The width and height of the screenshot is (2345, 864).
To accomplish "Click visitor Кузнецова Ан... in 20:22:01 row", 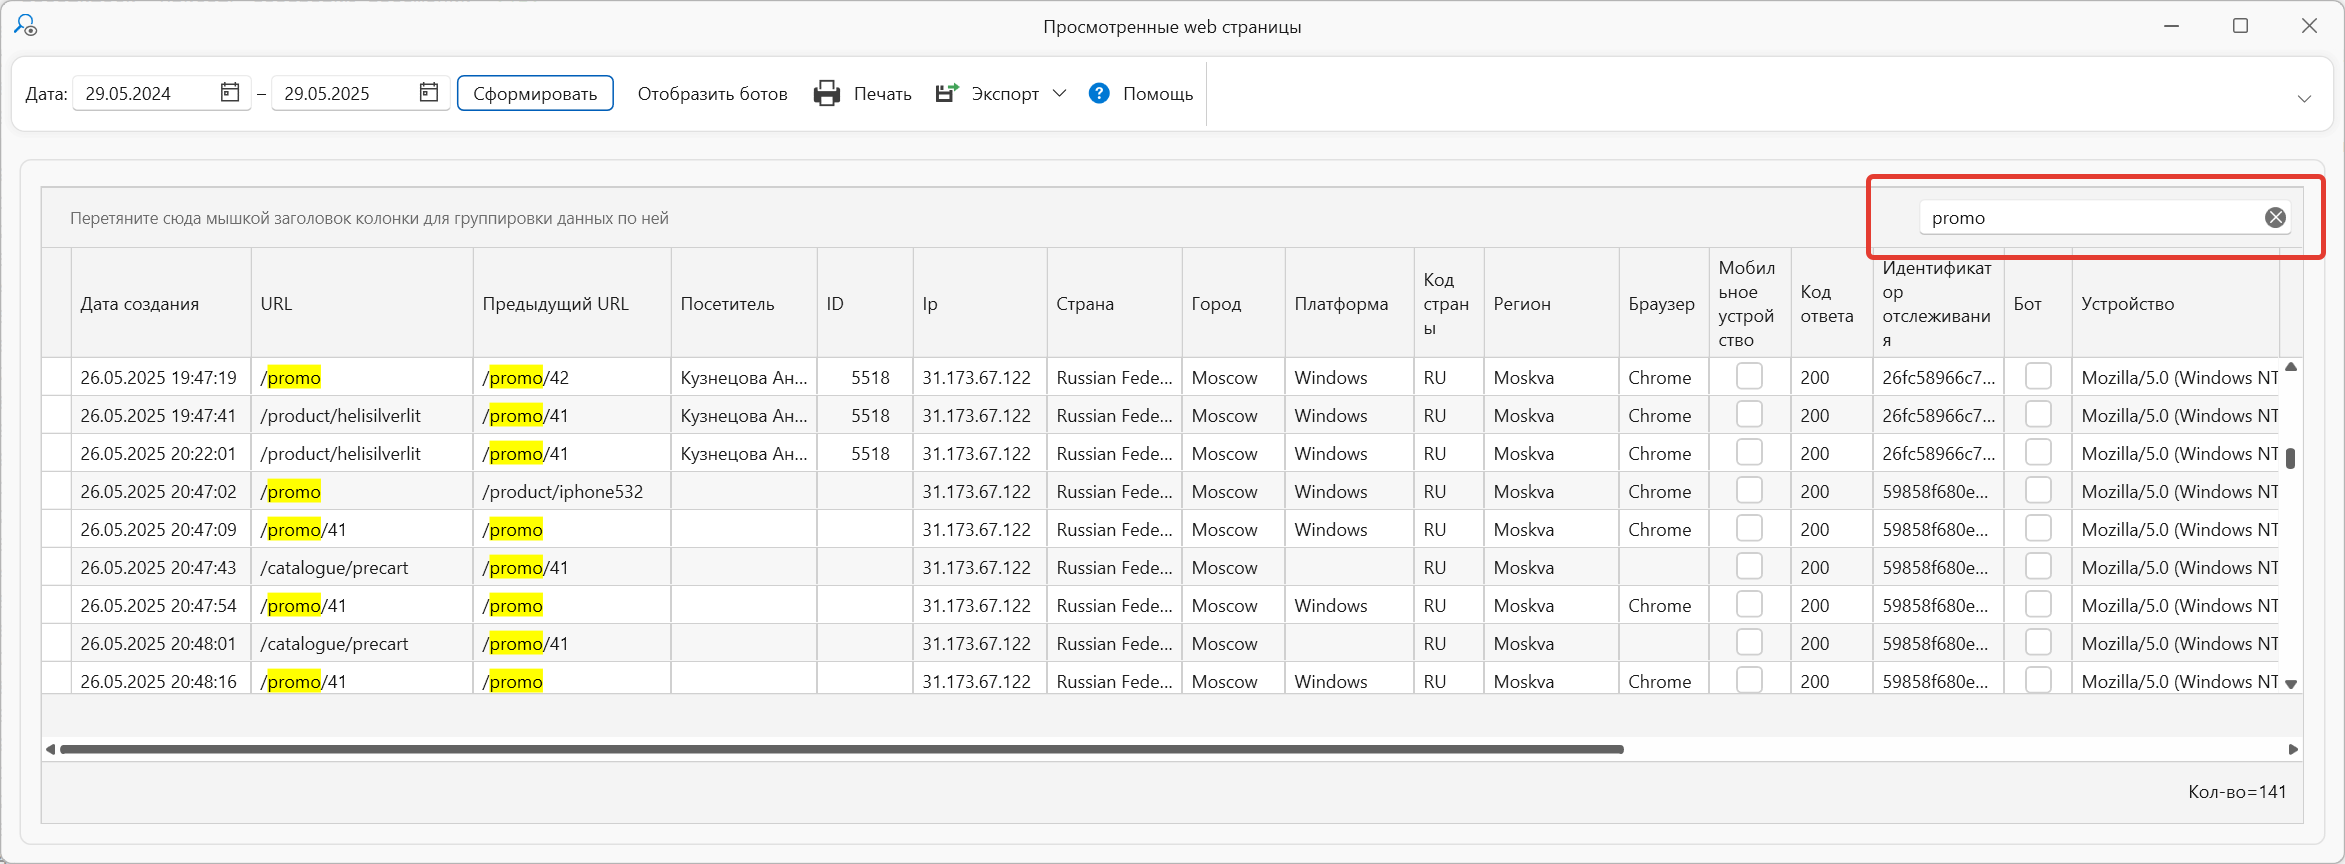I will pos(744,453).
